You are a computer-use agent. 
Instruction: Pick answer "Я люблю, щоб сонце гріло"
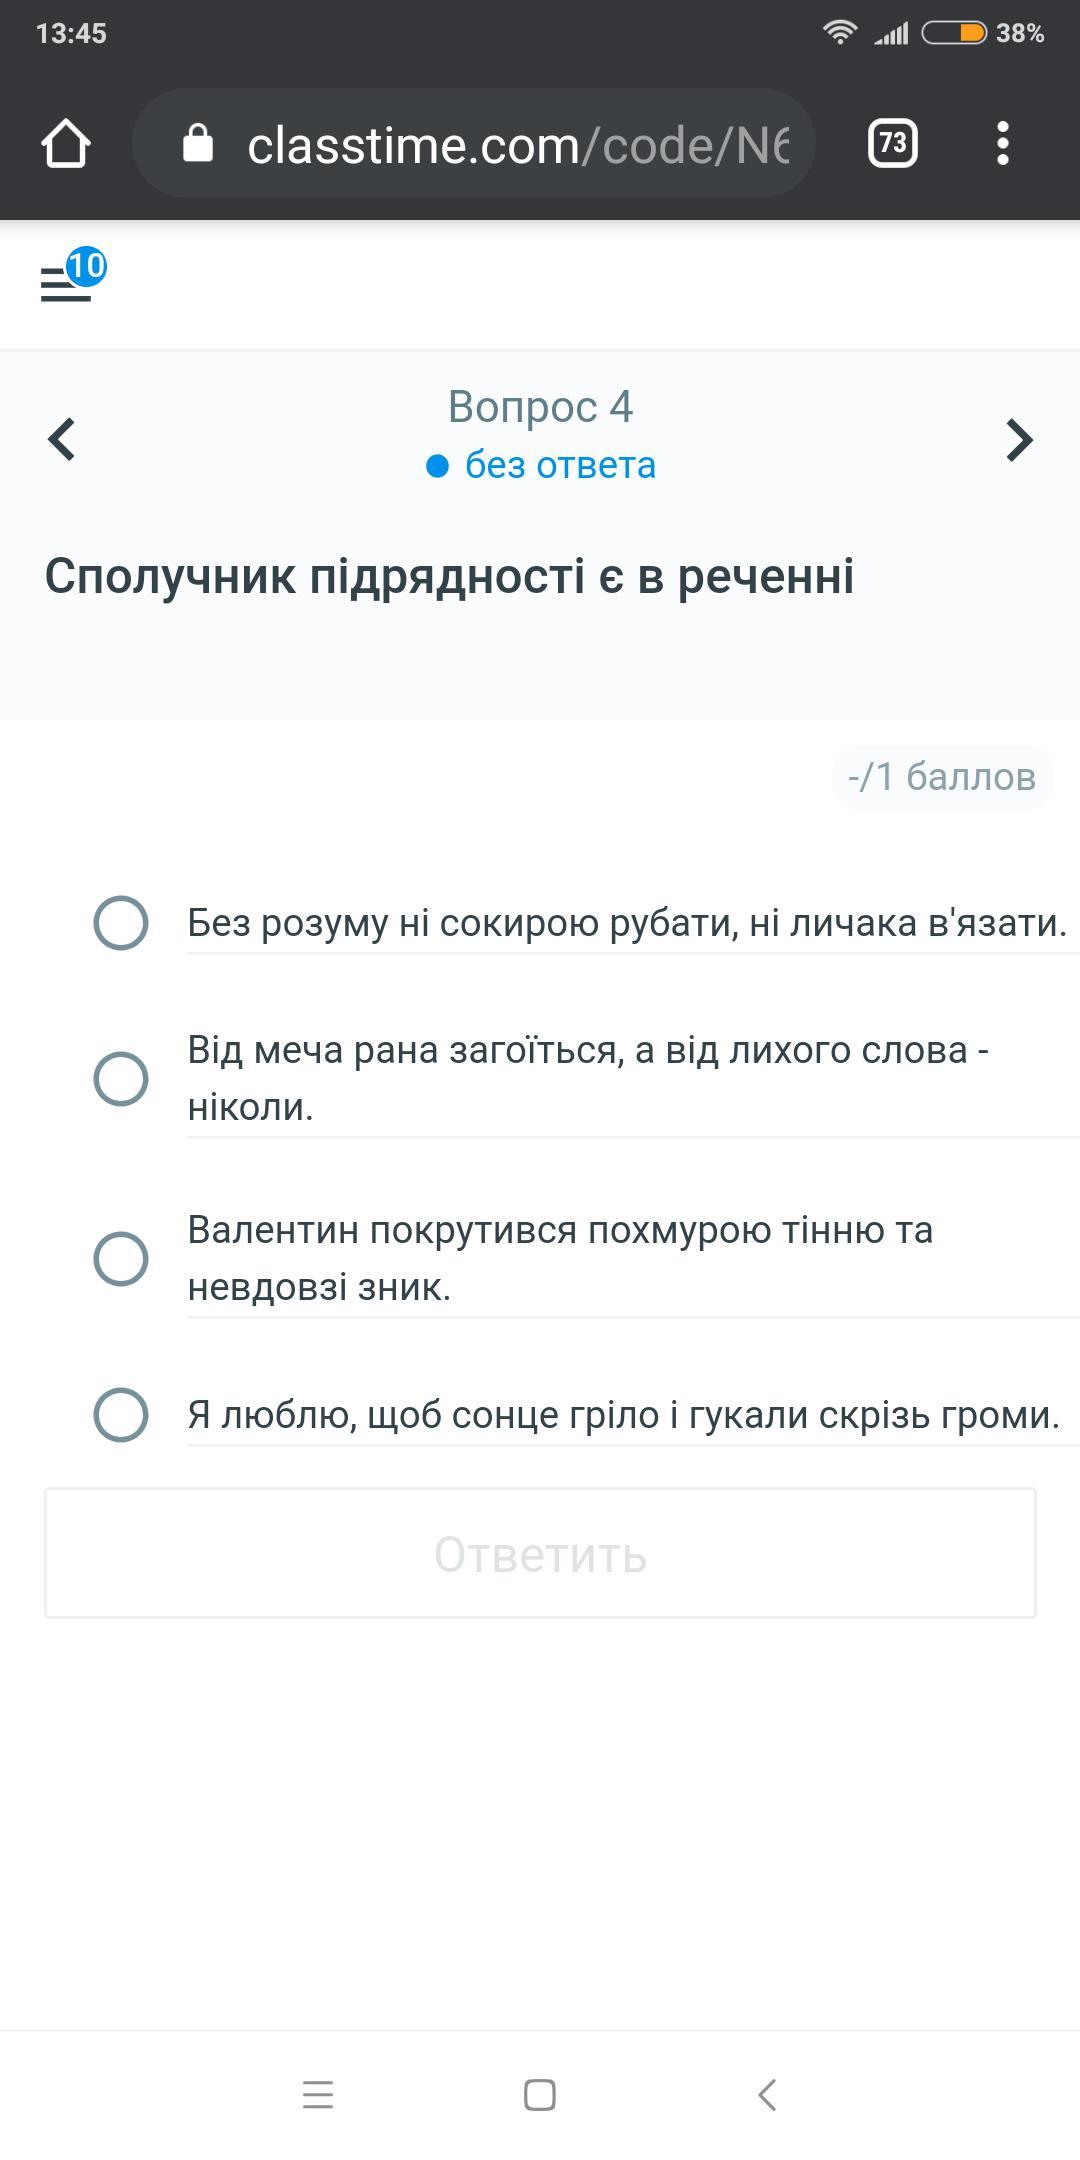click(121, 1415)
